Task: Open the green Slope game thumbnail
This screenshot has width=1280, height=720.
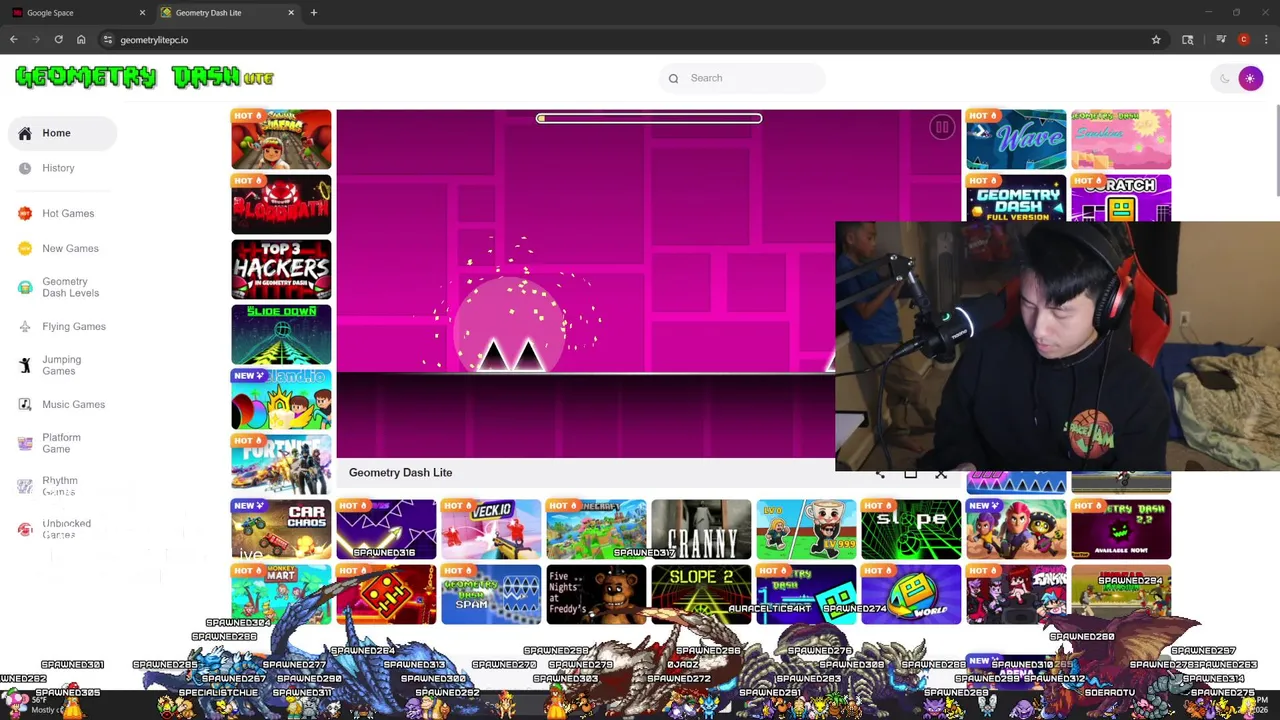Action: click(911, 529)
